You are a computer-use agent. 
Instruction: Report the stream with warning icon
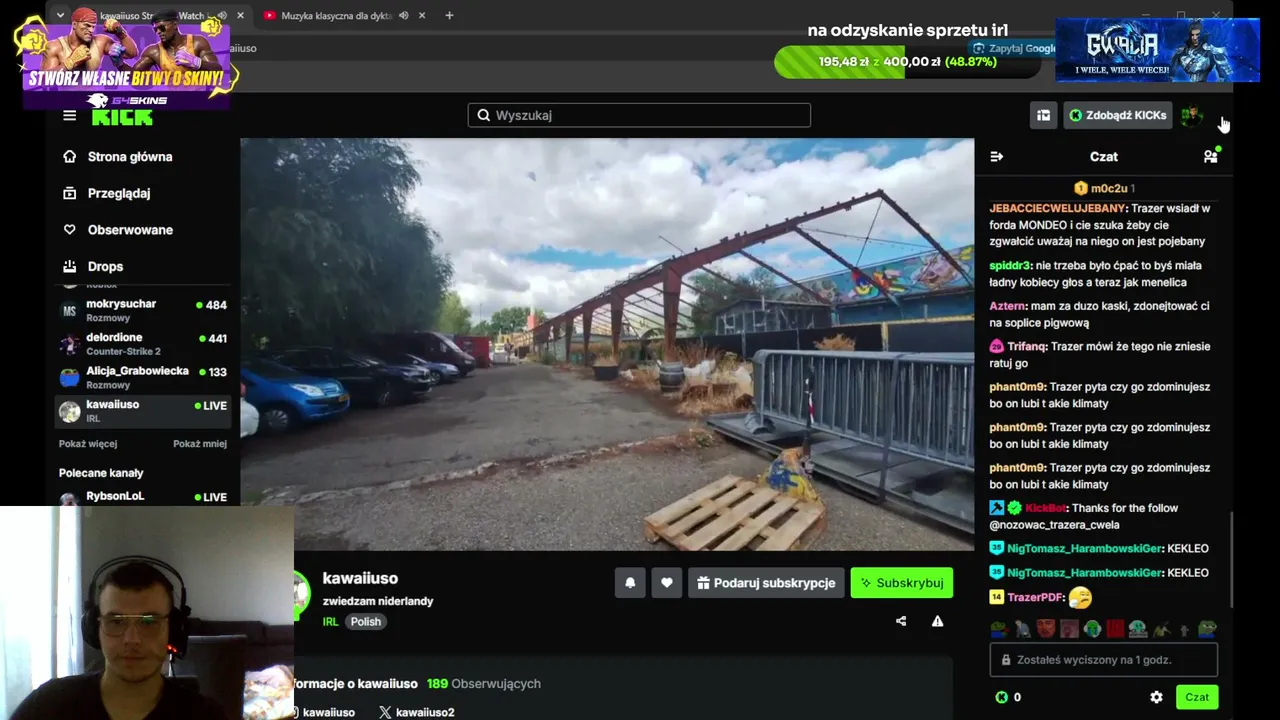pos(937,621)
